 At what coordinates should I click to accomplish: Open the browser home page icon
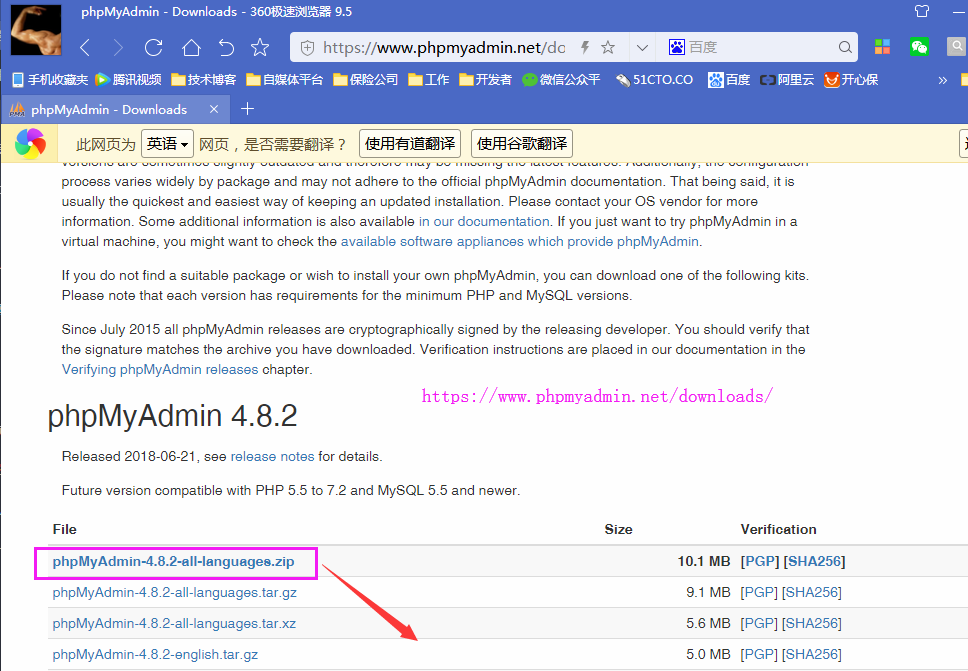tap(191, 48)
